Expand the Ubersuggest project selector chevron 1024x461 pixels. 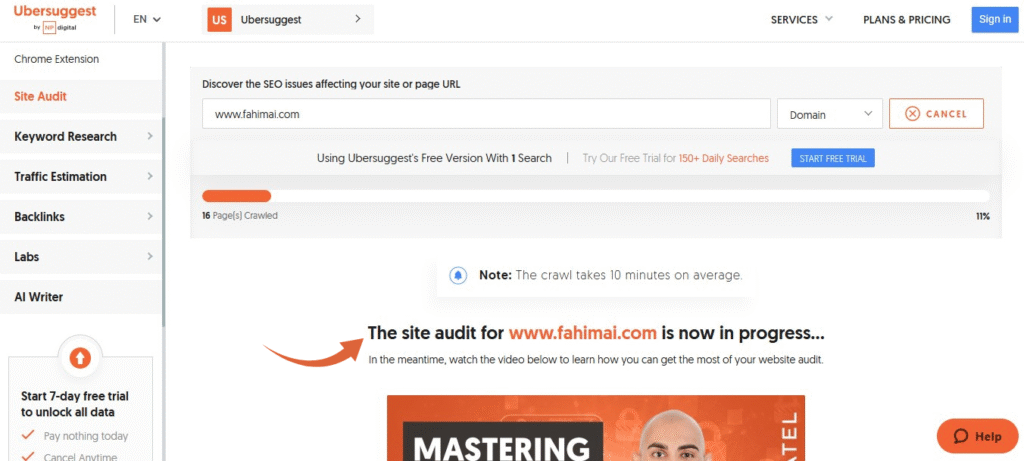[357, 19]
